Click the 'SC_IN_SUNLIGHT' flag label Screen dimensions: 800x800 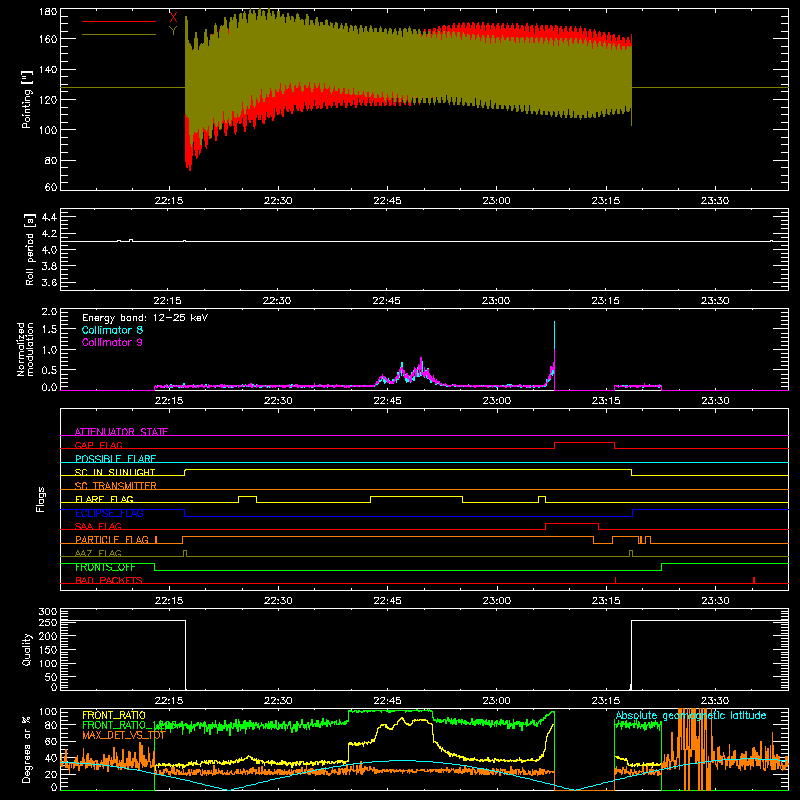click(115, 472)
